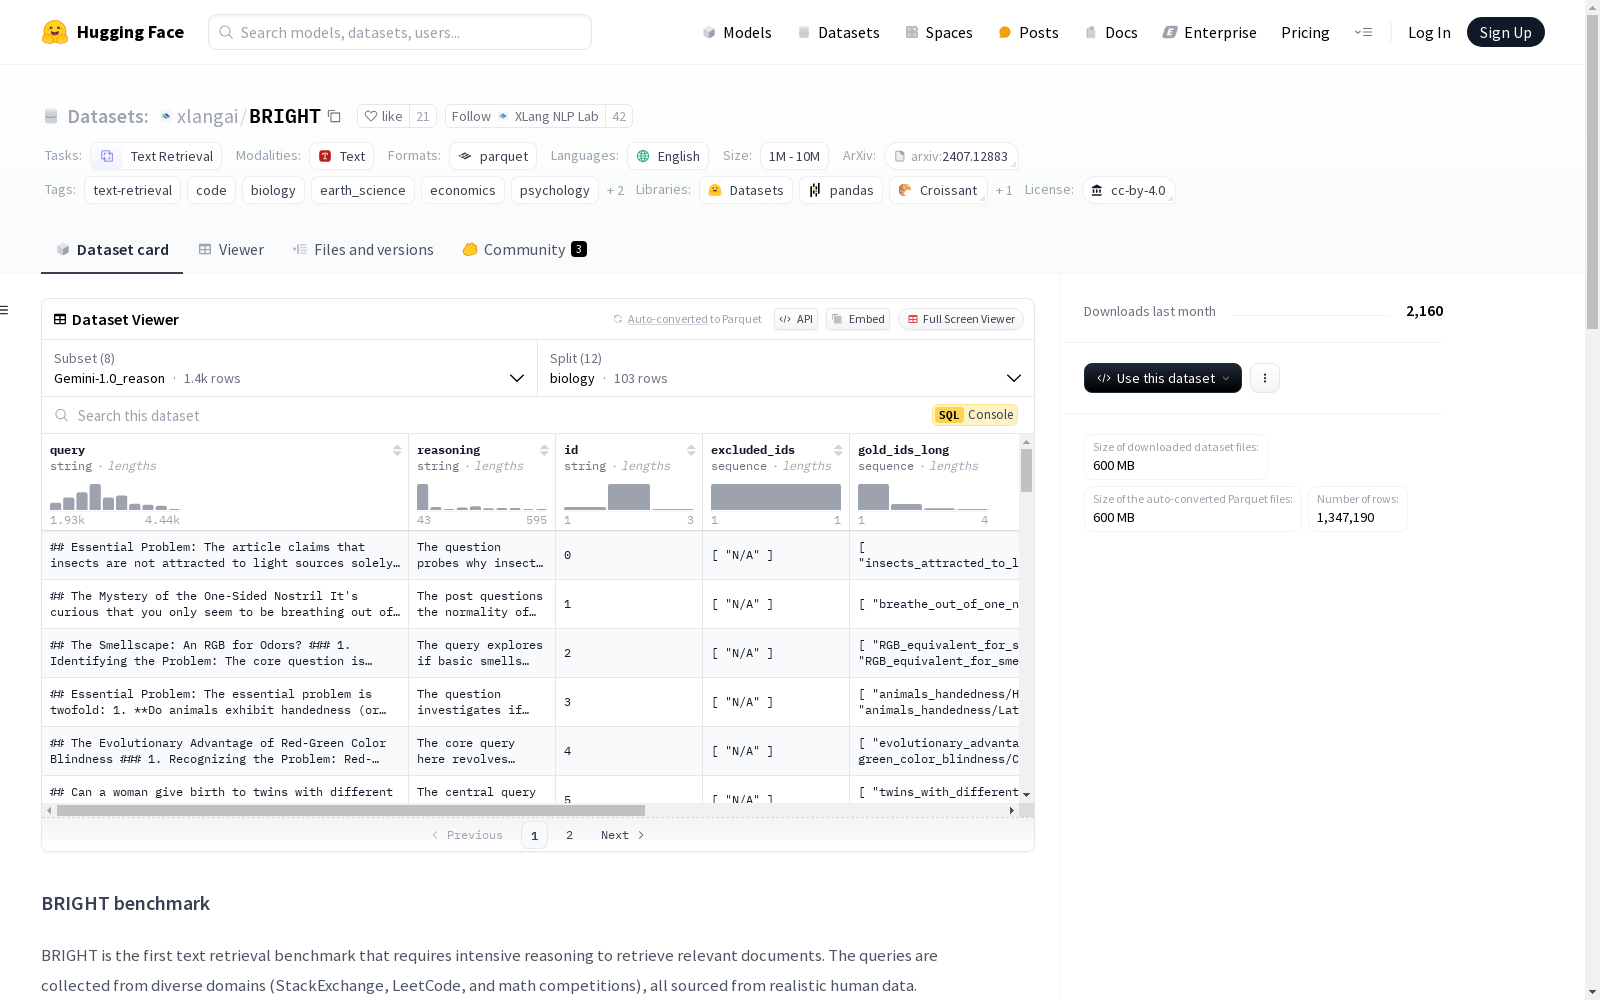1600x1000 pixels.
Task: Switch to the Viewer tab
Action: [x=231, y=250]
